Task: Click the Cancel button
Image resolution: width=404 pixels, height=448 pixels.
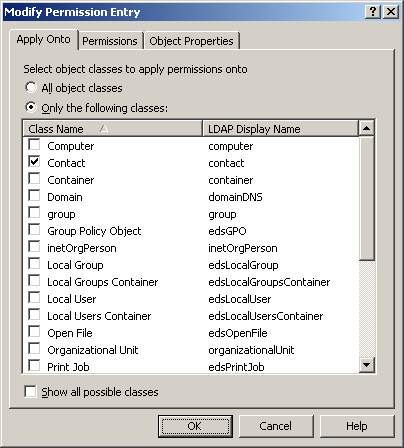Action: click(x=276, y=426)
